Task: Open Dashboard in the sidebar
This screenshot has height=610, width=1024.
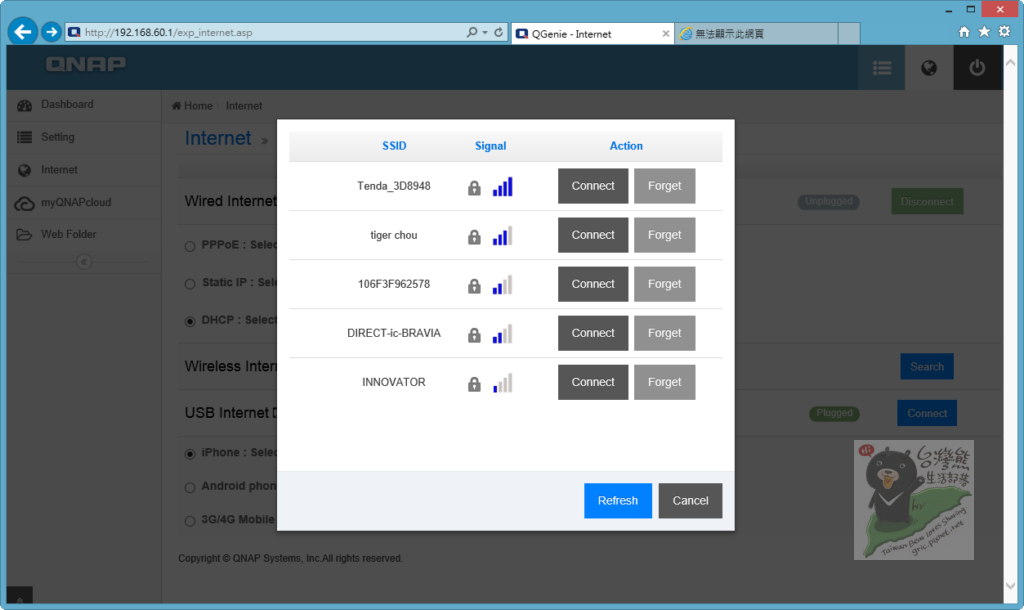Action: point(84,104)
